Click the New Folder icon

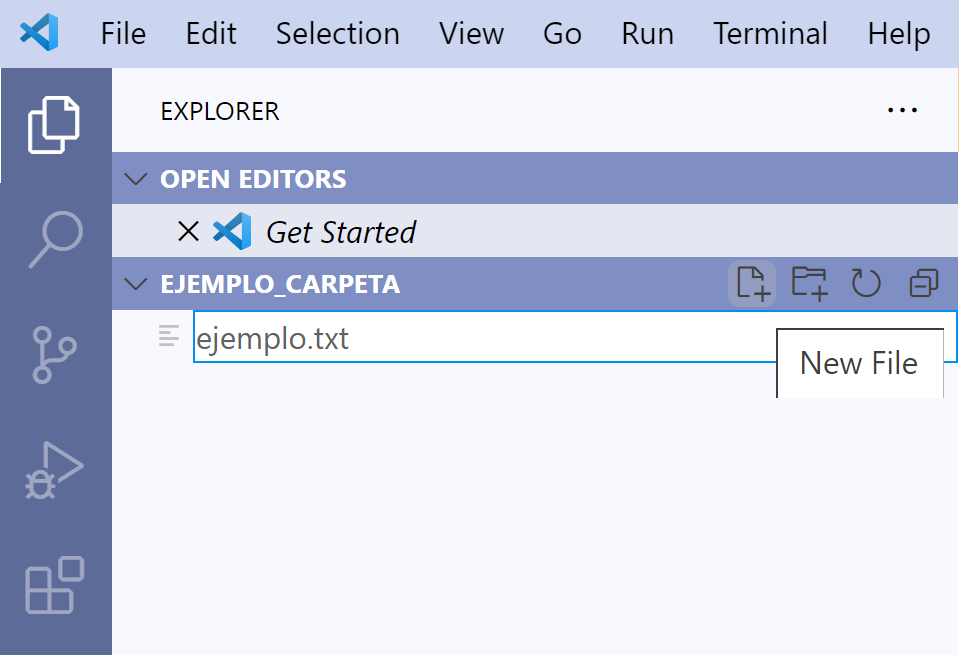click(x=809, y=283)
